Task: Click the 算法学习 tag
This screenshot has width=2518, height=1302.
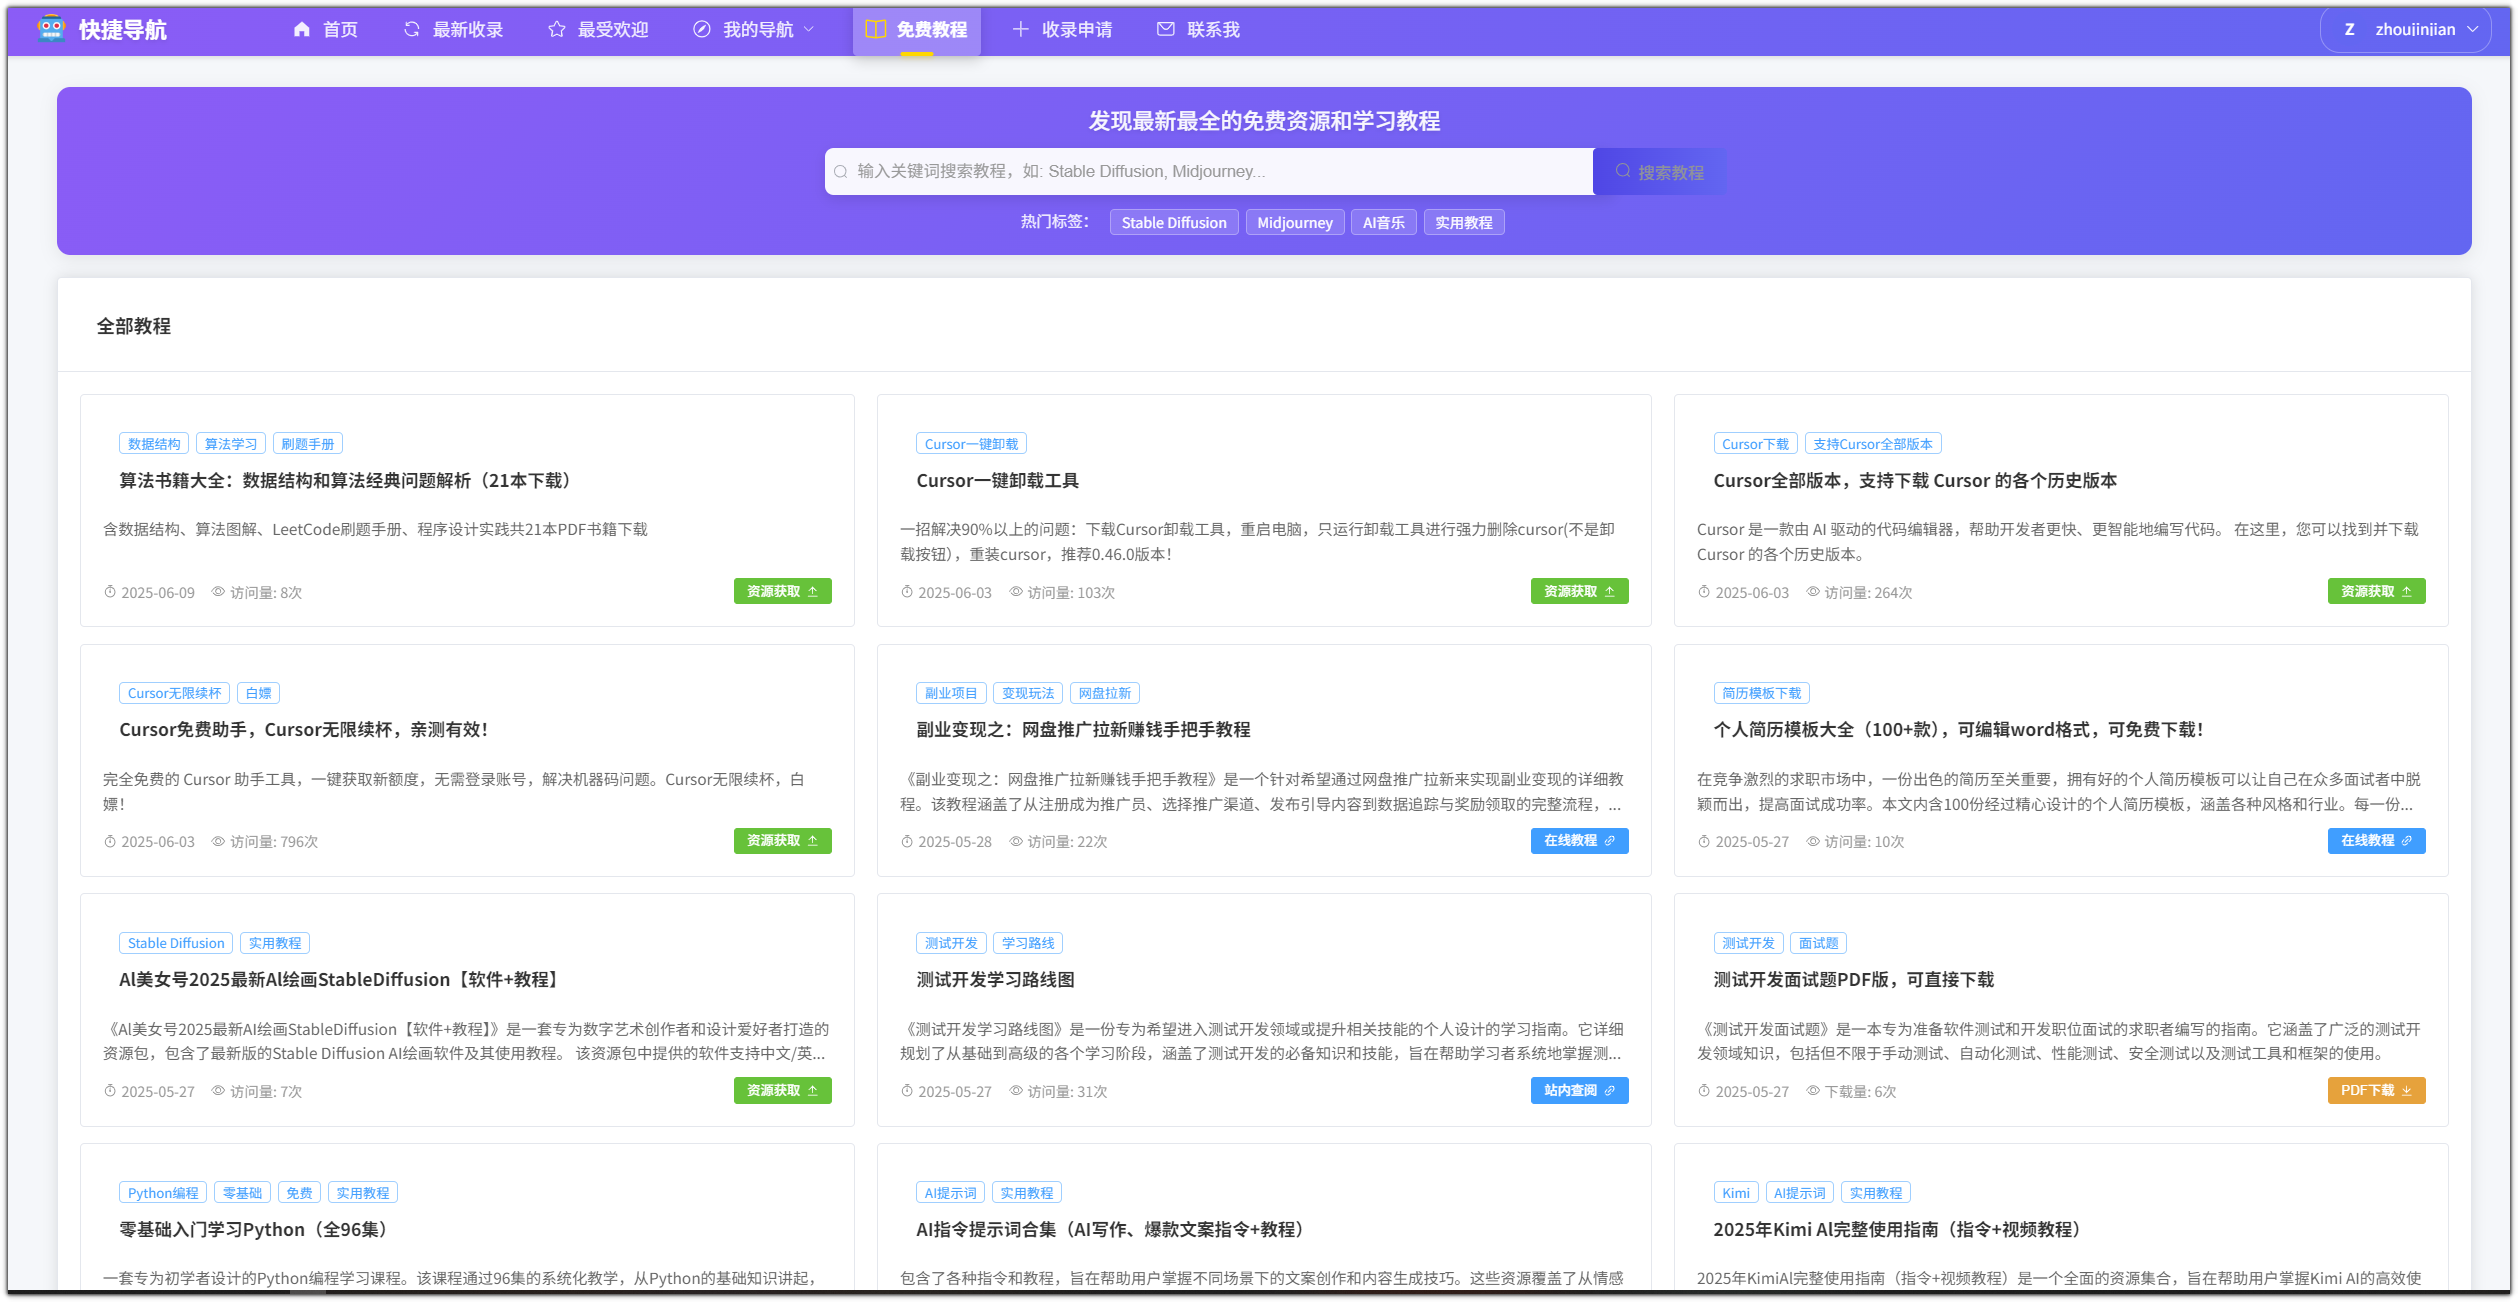Action: (x=231, y=444)
